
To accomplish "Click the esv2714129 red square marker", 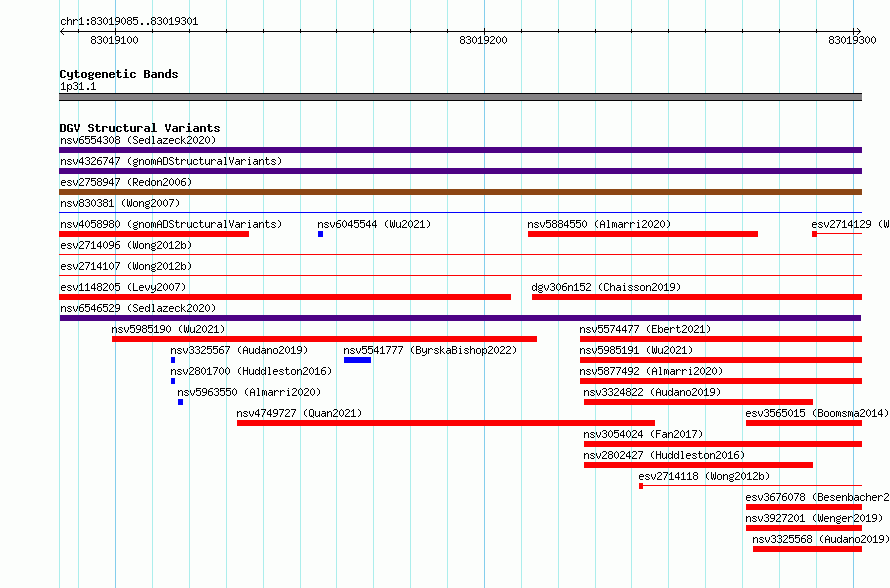I will point(815,234).
